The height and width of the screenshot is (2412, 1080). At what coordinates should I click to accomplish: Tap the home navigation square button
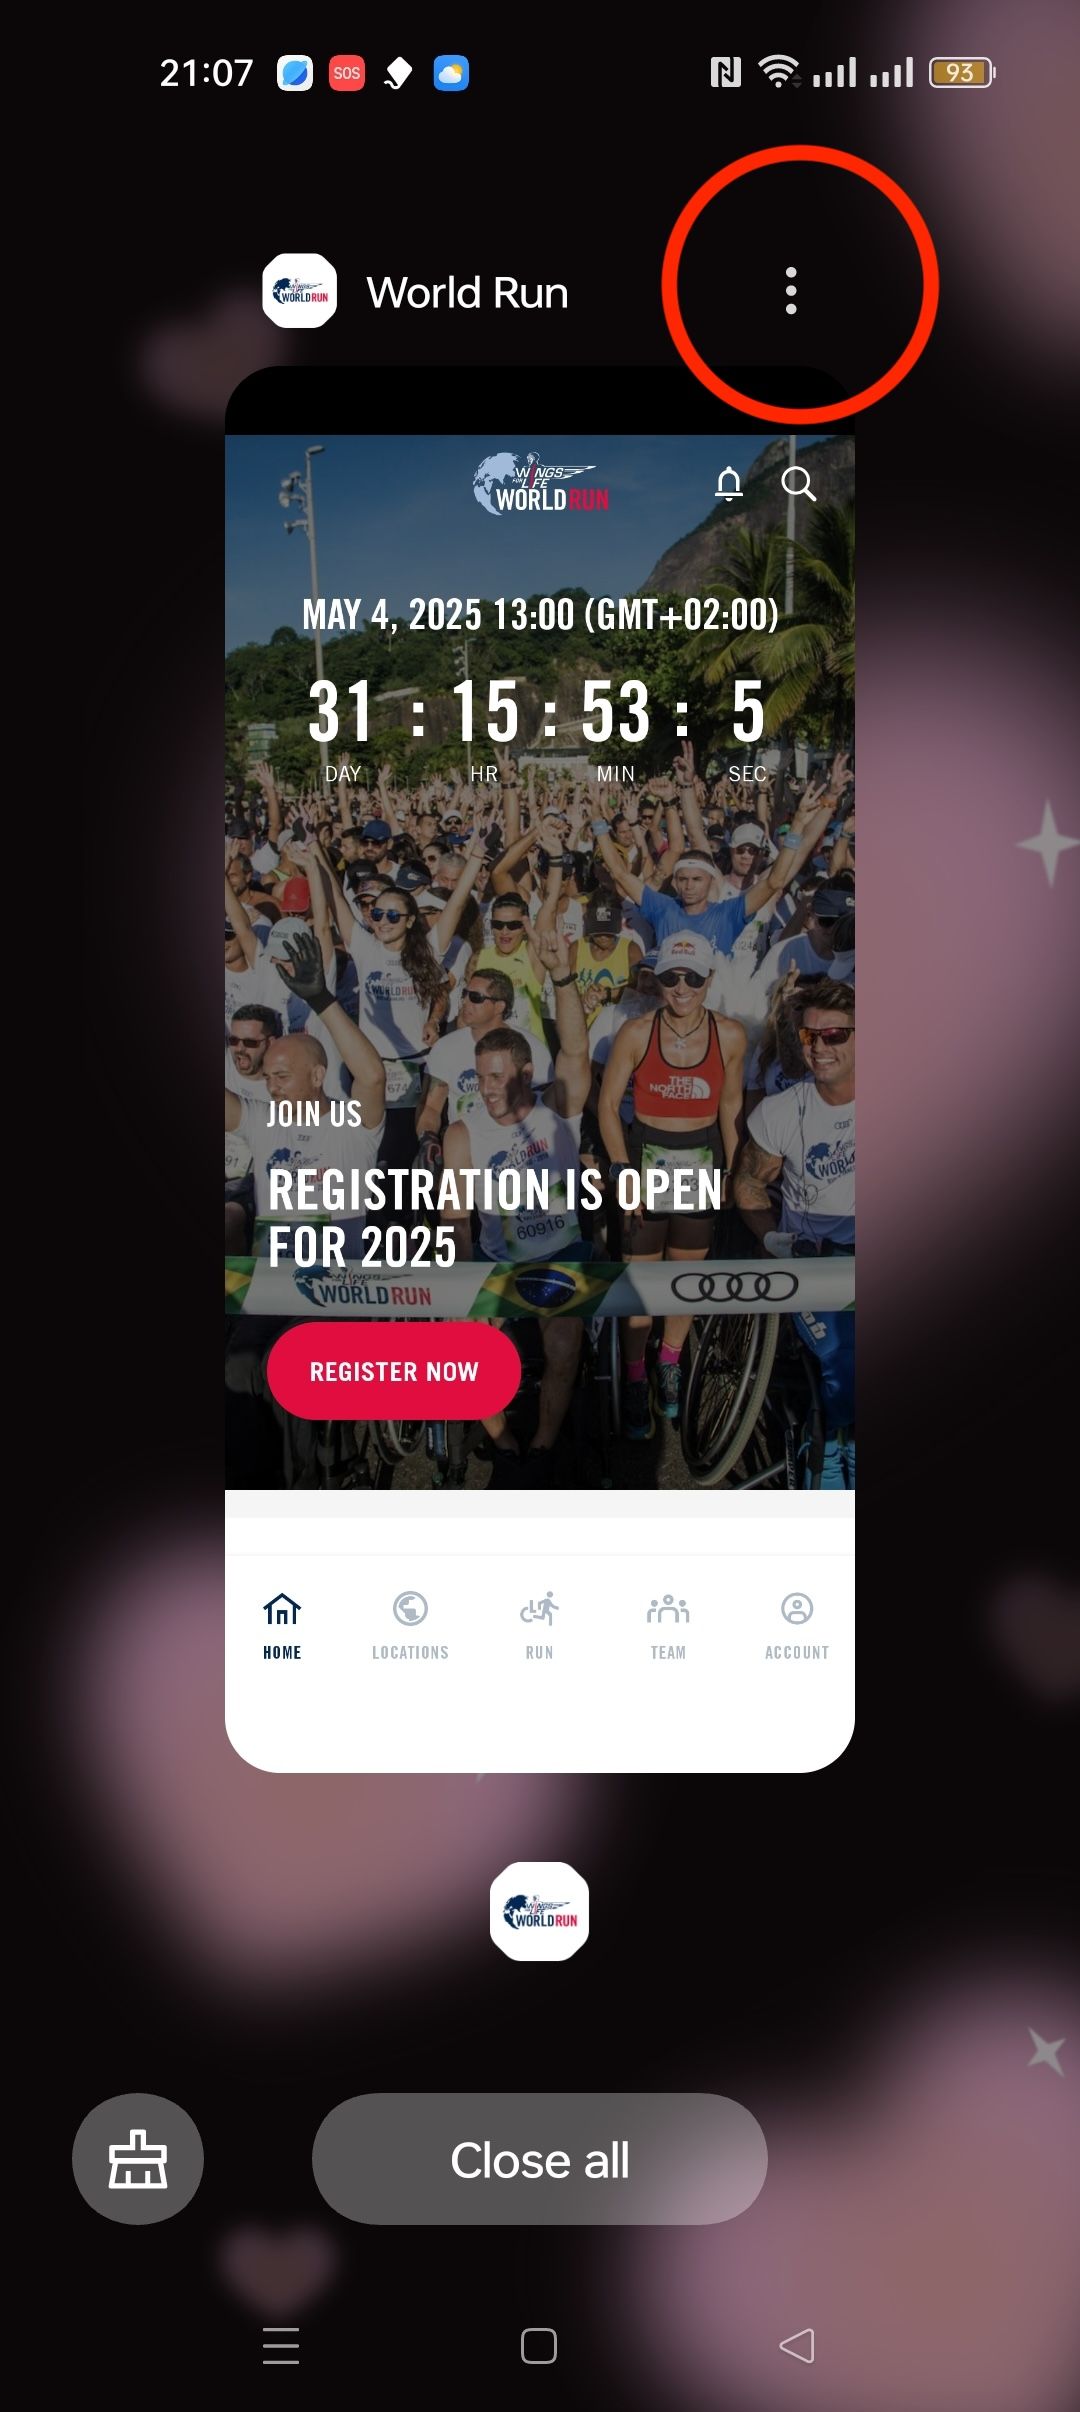tap(539, 2345)
